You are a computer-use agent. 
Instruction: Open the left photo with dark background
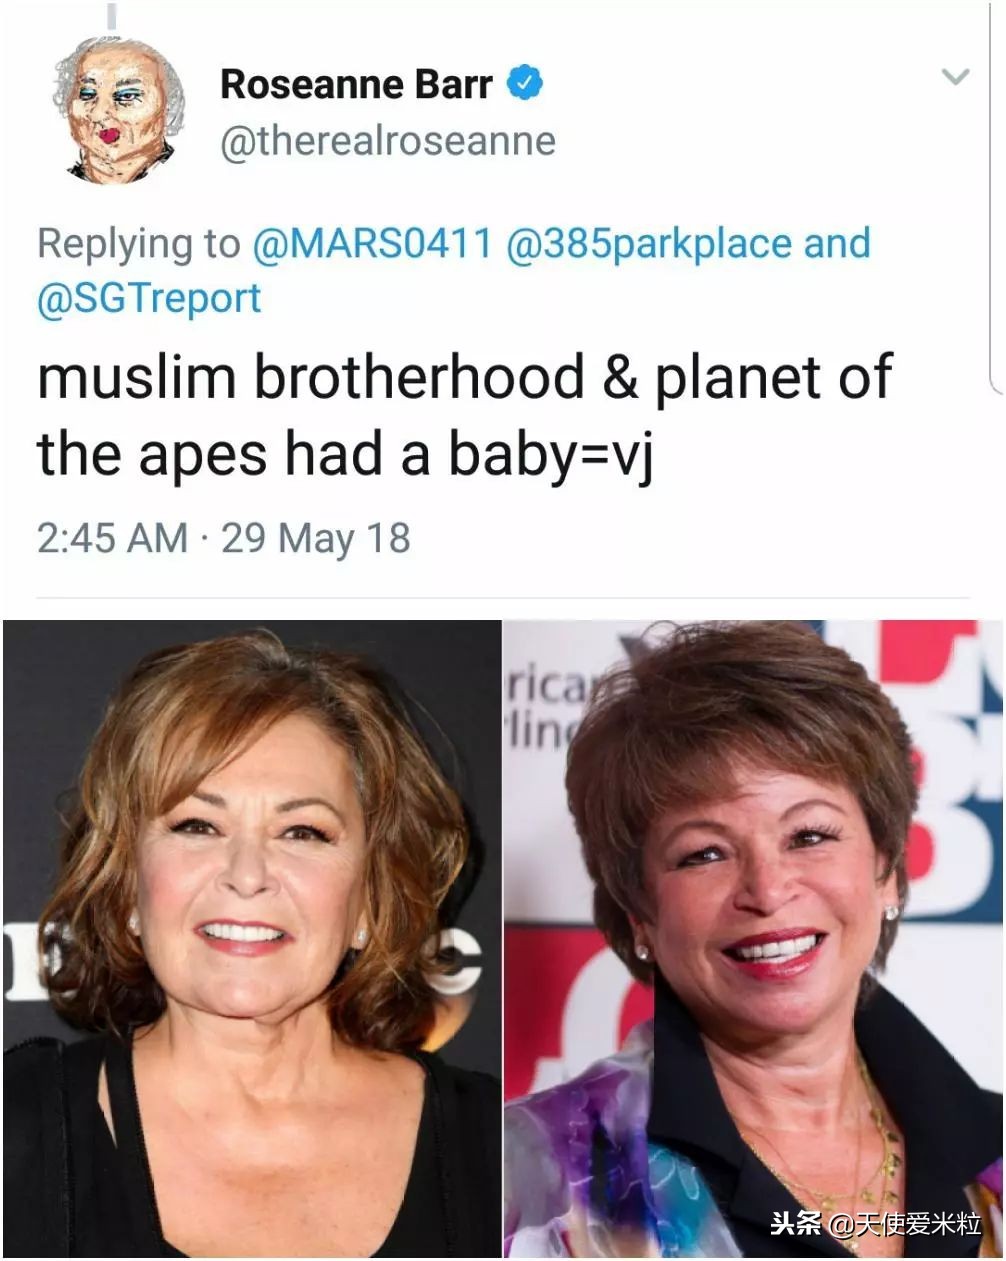pyautogui.click(x=251, y=938)
